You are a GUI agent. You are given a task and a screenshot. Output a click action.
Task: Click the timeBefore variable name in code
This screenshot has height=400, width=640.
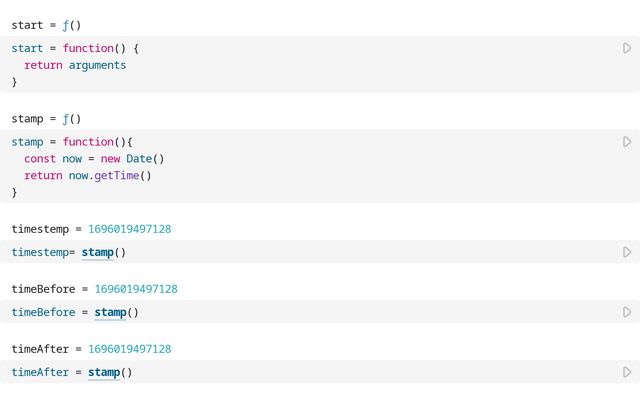(x=43, y=312)
